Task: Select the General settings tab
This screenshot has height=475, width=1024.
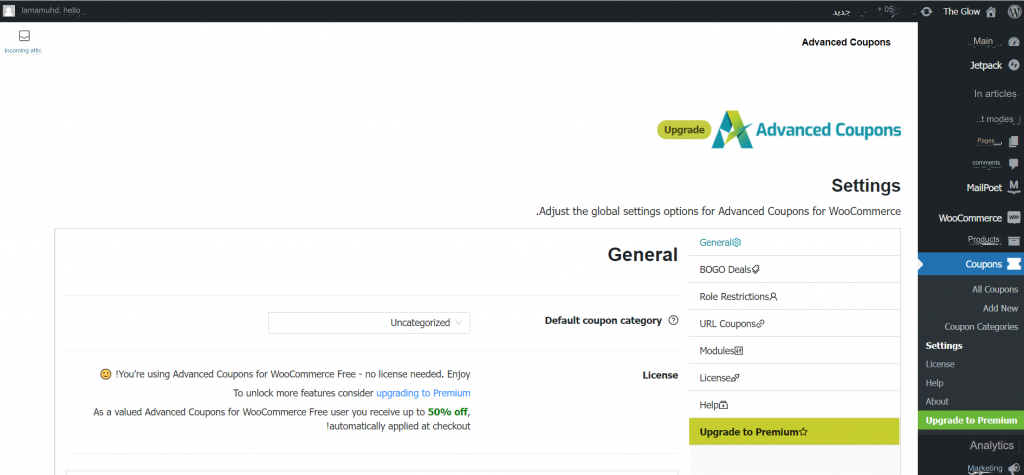Action: pos(794,242)
